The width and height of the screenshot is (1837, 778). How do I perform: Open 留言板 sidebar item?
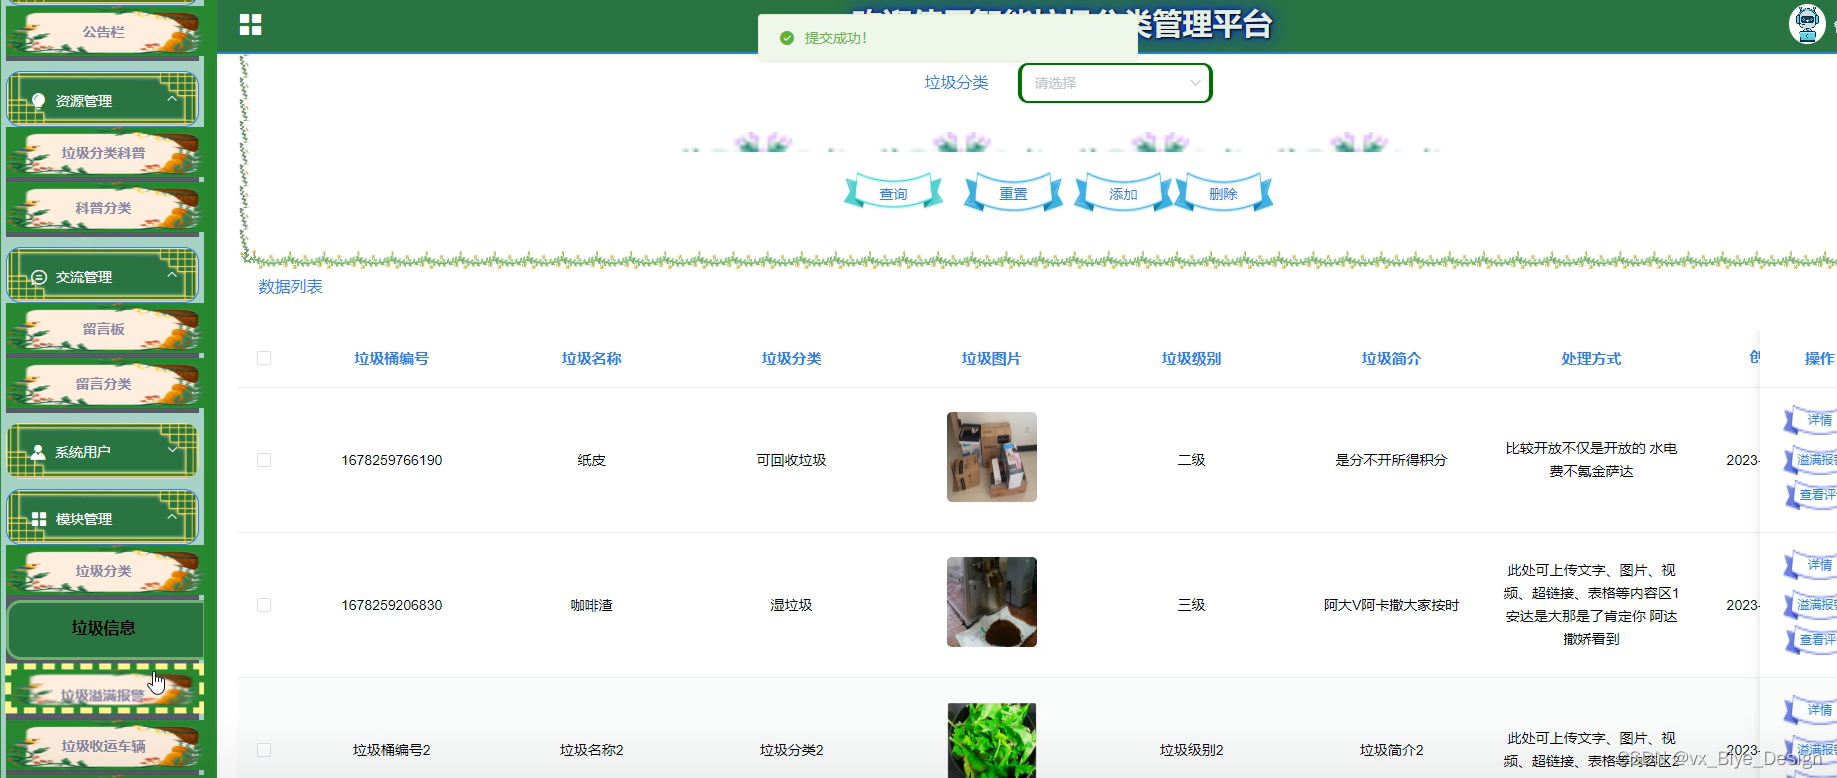pyautogui.click(x=103, y=329)
